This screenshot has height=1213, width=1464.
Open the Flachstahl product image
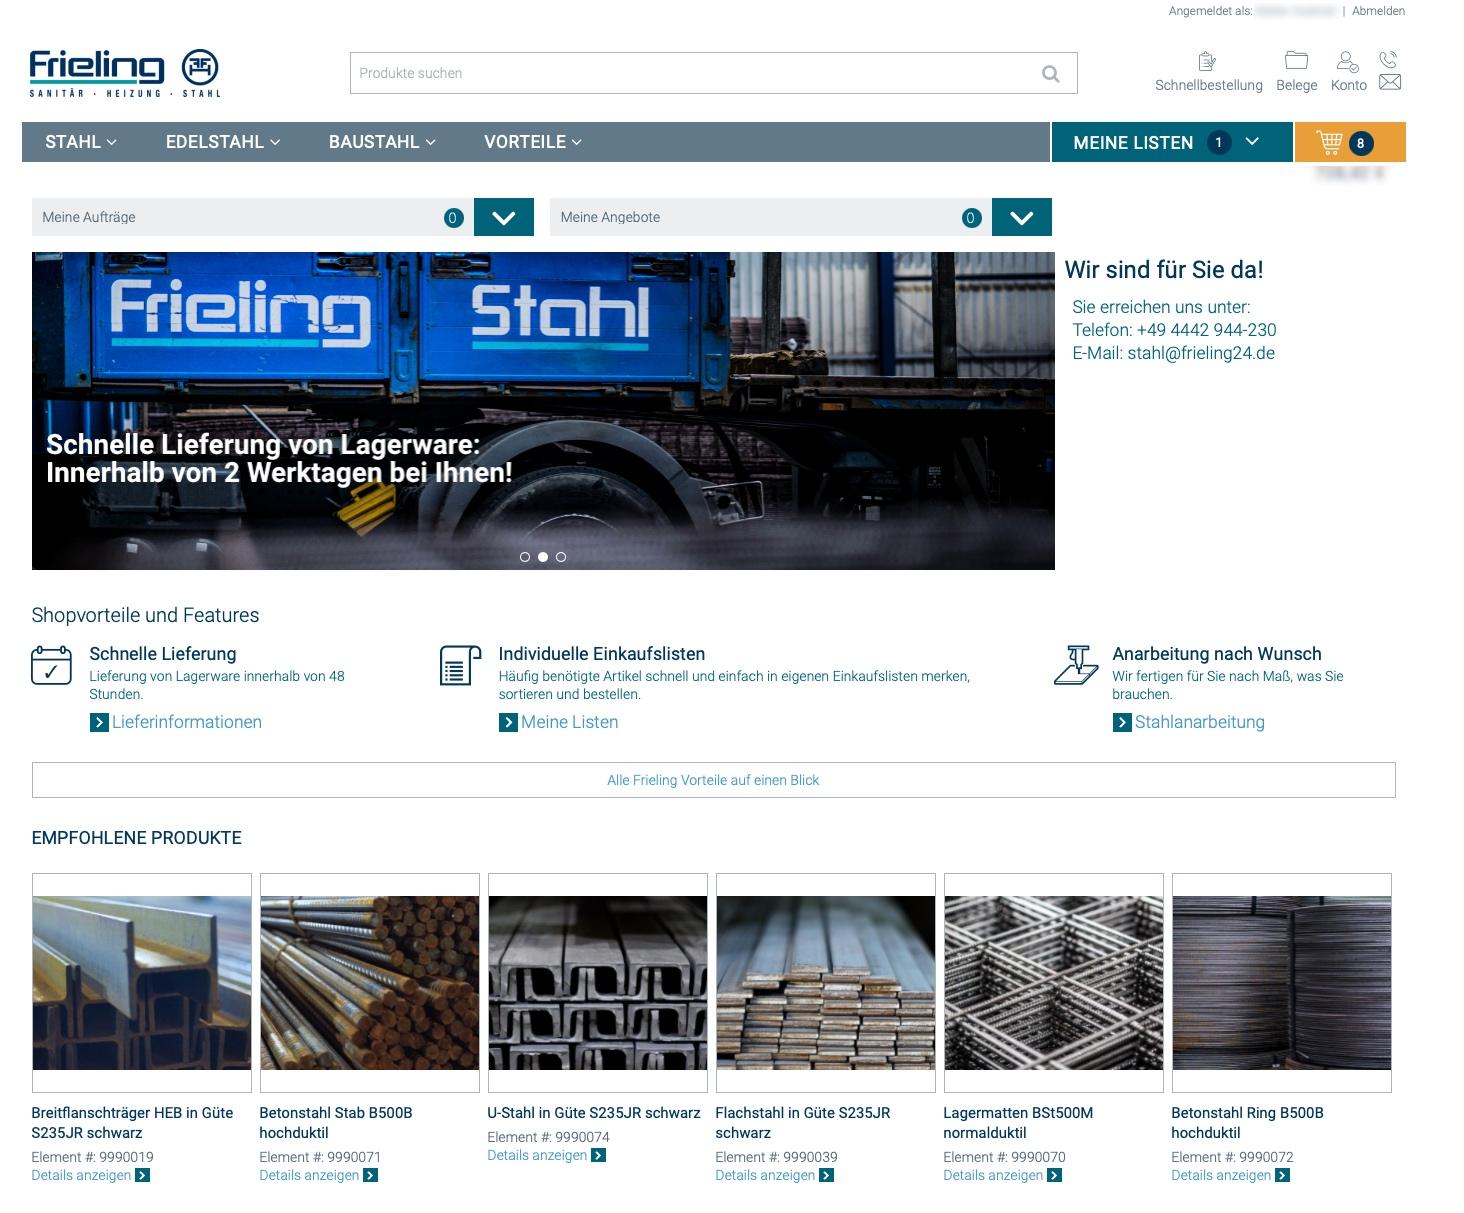pos(826,983)
